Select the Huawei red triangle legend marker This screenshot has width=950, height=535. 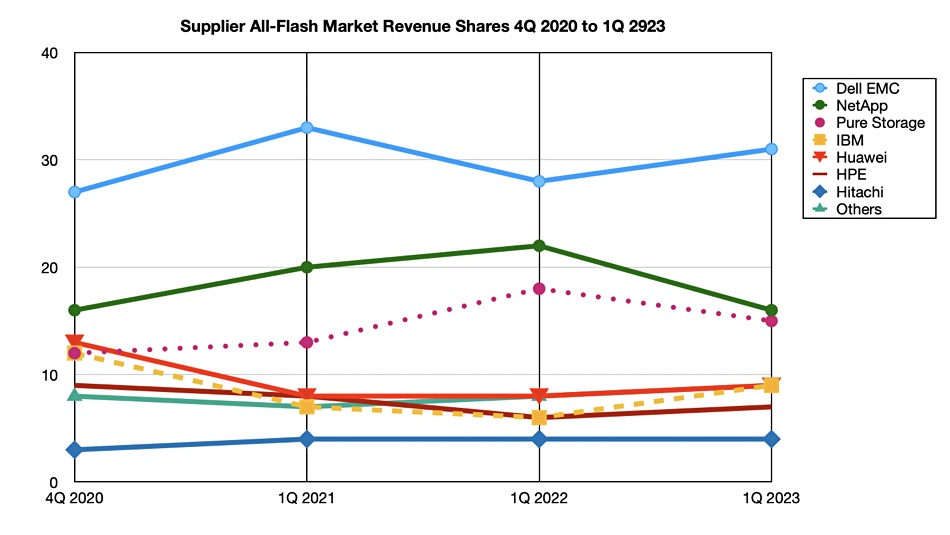pos(819,158)
